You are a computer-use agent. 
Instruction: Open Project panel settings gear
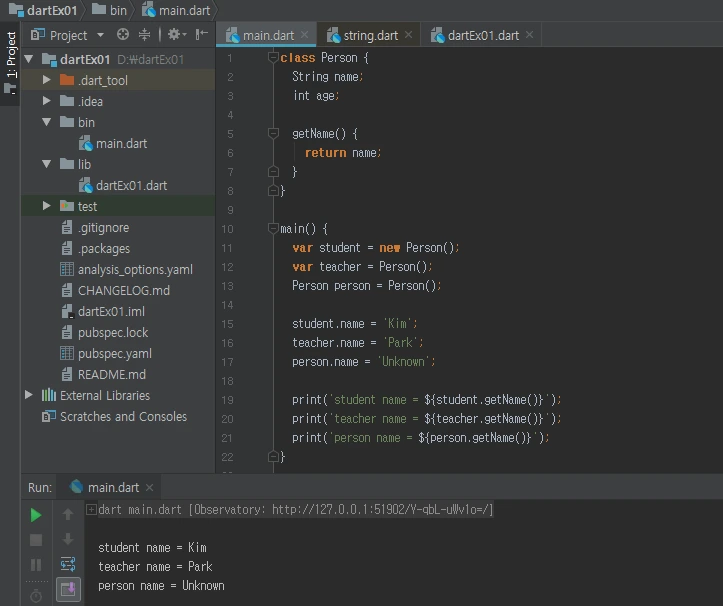point(174,35)
